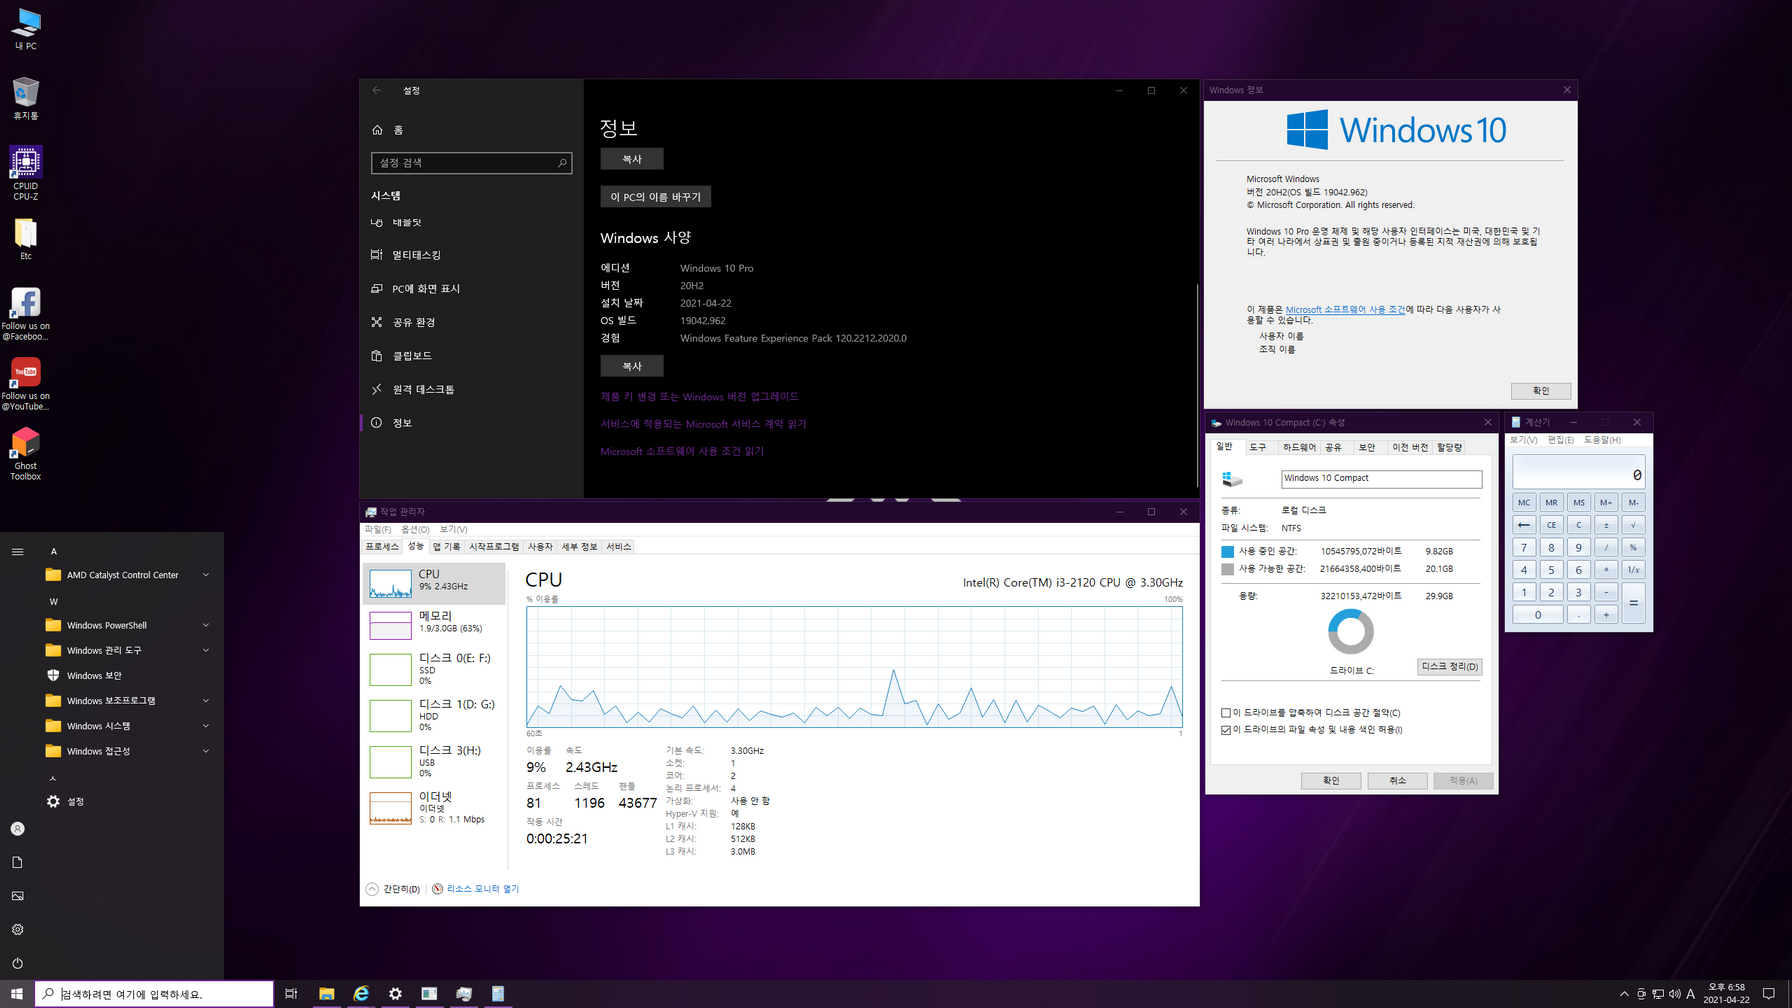Image resolution: width=1792 pixels, height=1008 pixels.
Task: Open the Follow us on YouTube shortcut
Action: (25, 384)
